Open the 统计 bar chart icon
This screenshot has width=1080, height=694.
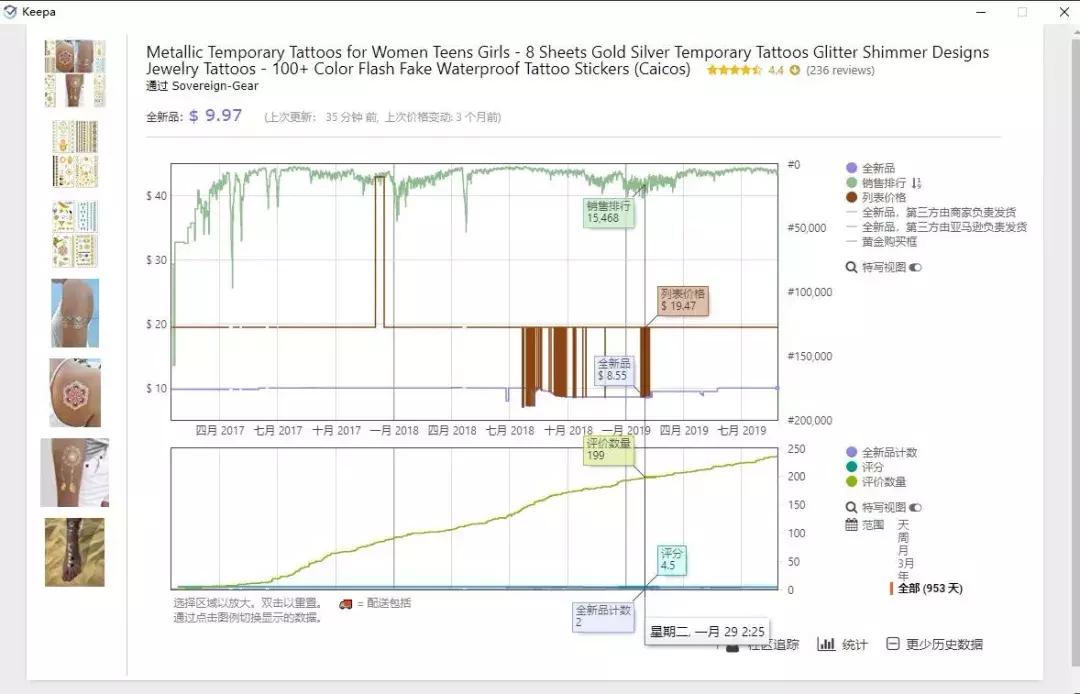pyautogui.click(x=826, y=644)
